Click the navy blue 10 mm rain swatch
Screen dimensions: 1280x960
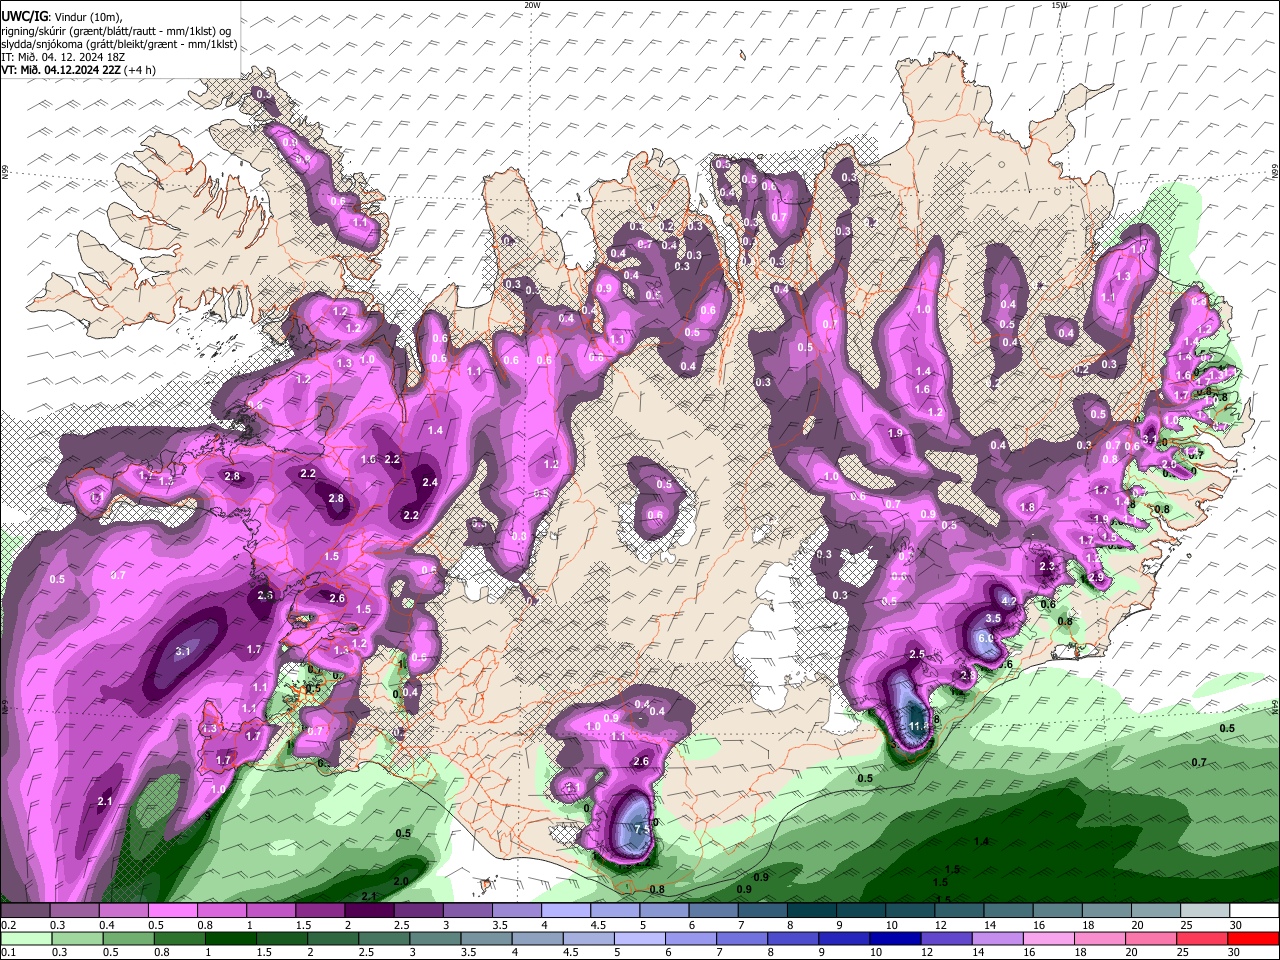click(x=895, y=939)
